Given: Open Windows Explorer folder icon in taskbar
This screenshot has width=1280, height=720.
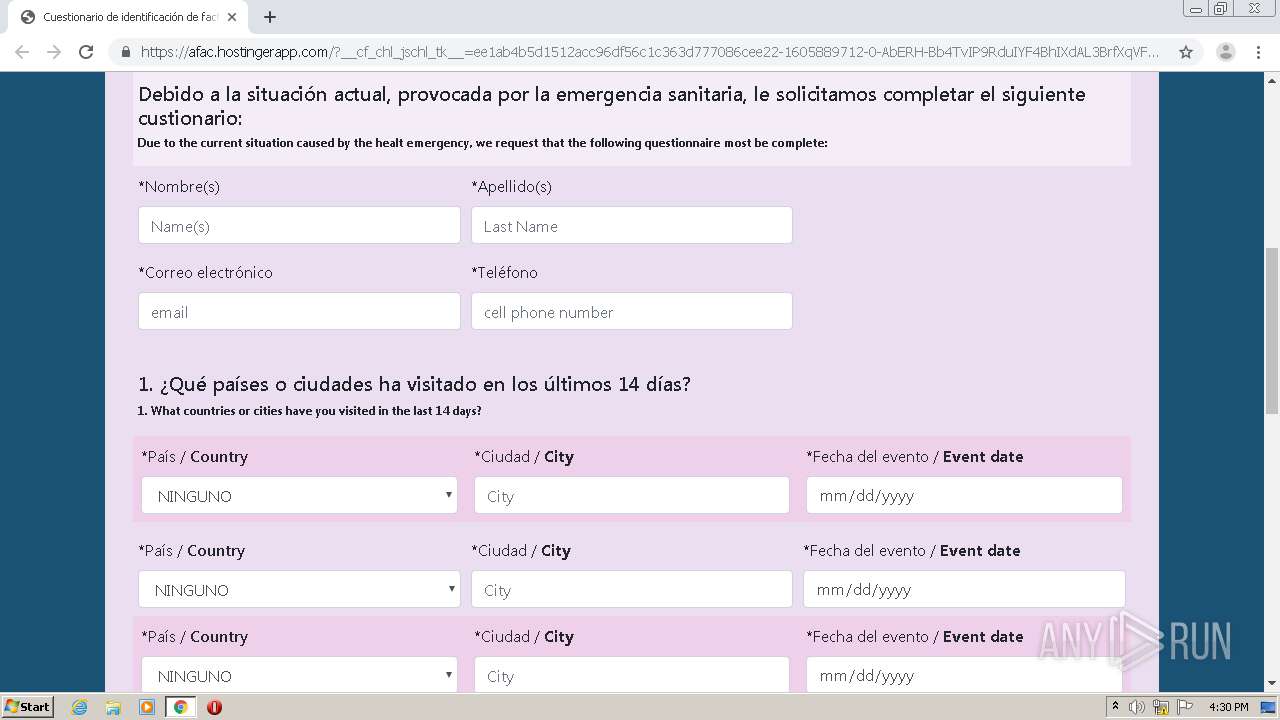Looking at the screenshot, I should point(113,707).
